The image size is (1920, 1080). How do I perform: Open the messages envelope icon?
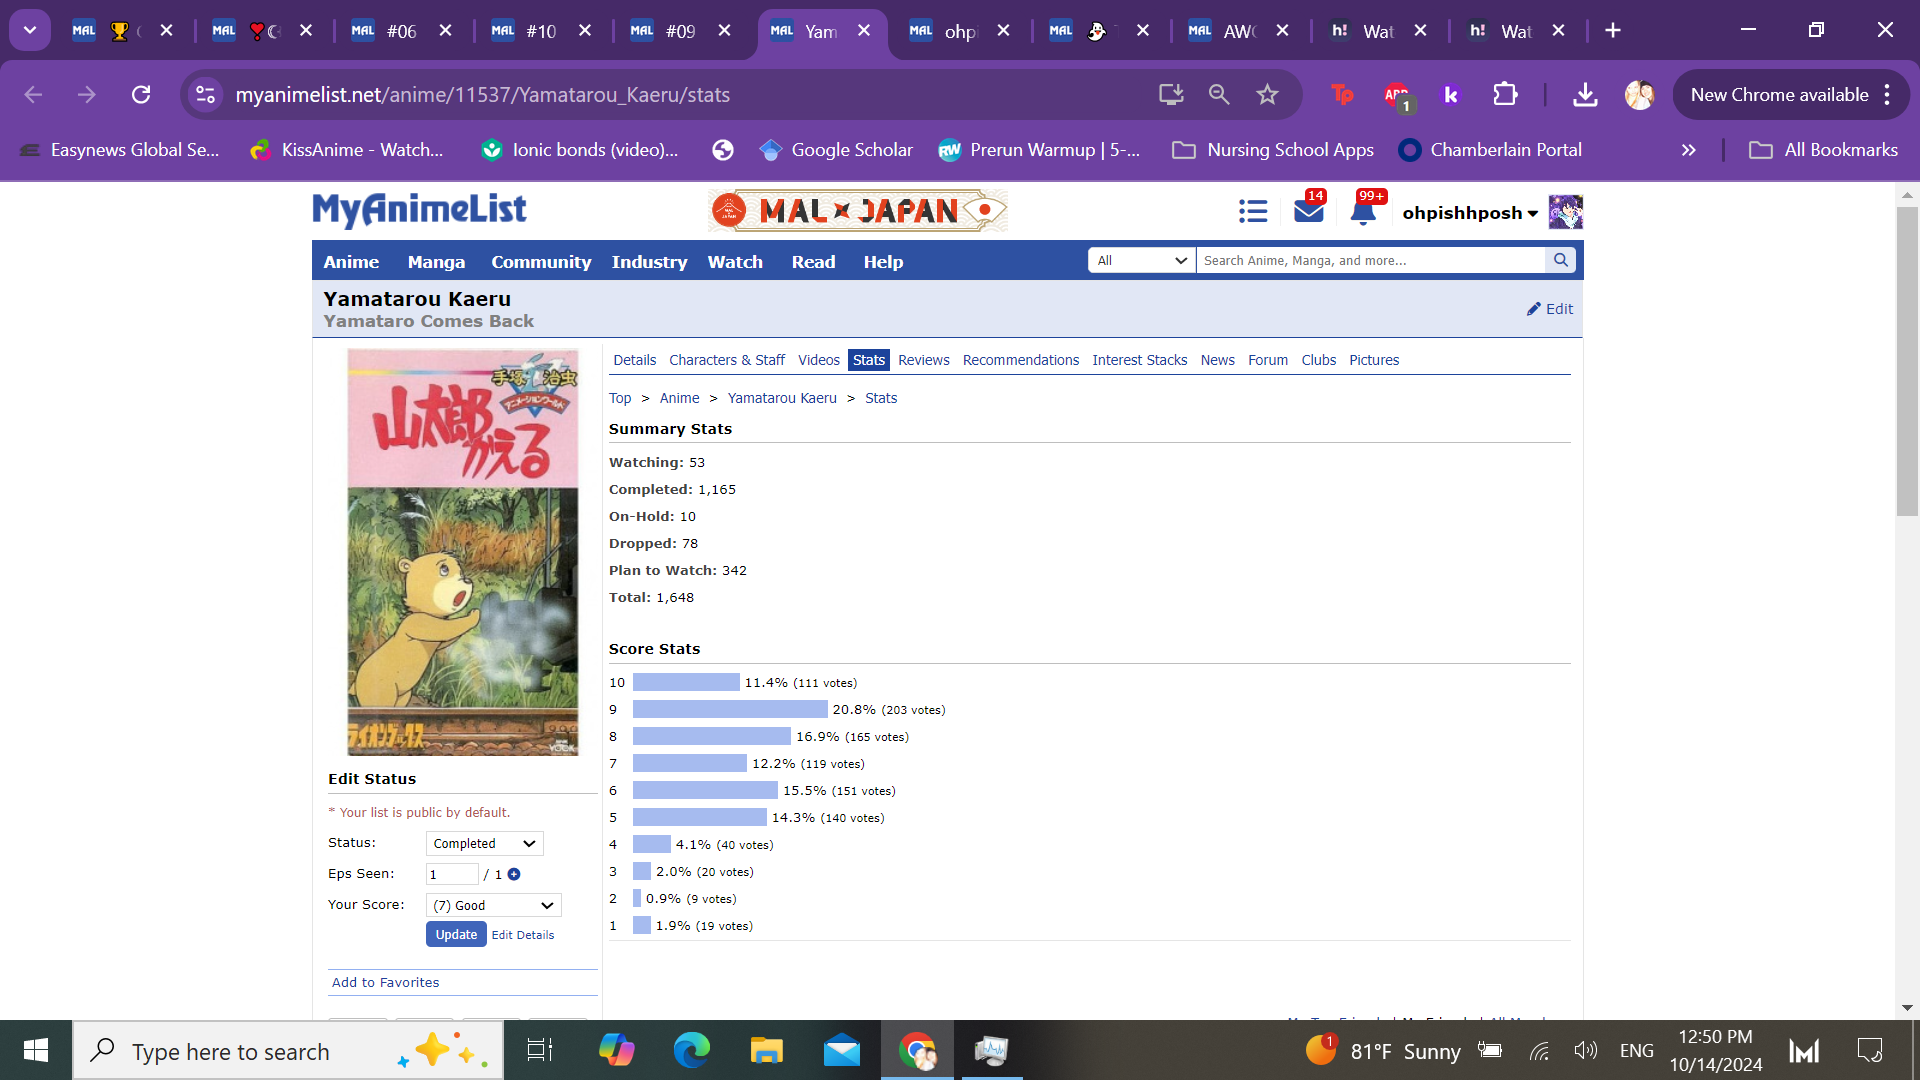click(1308, 211)
